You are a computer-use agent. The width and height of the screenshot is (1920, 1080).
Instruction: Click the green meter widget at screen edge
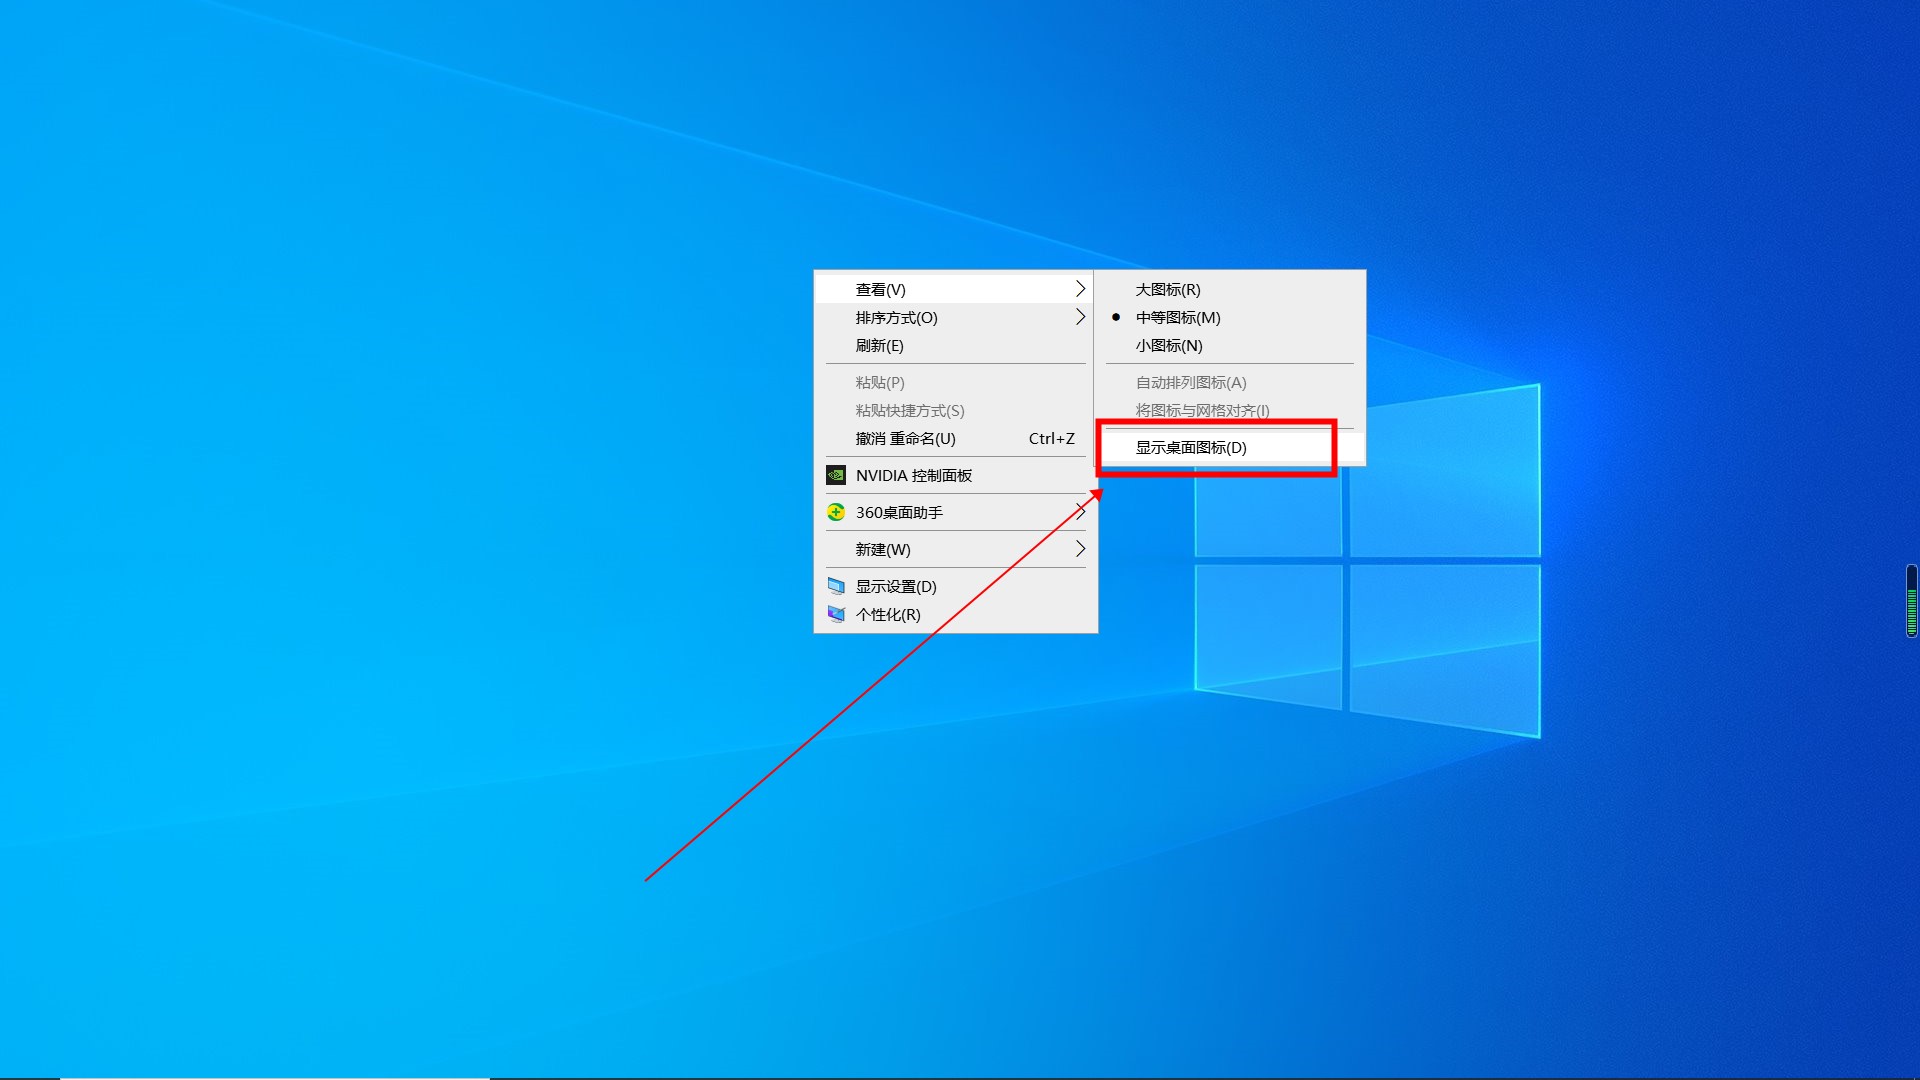pyautogui.click(x=1911, y=600)
